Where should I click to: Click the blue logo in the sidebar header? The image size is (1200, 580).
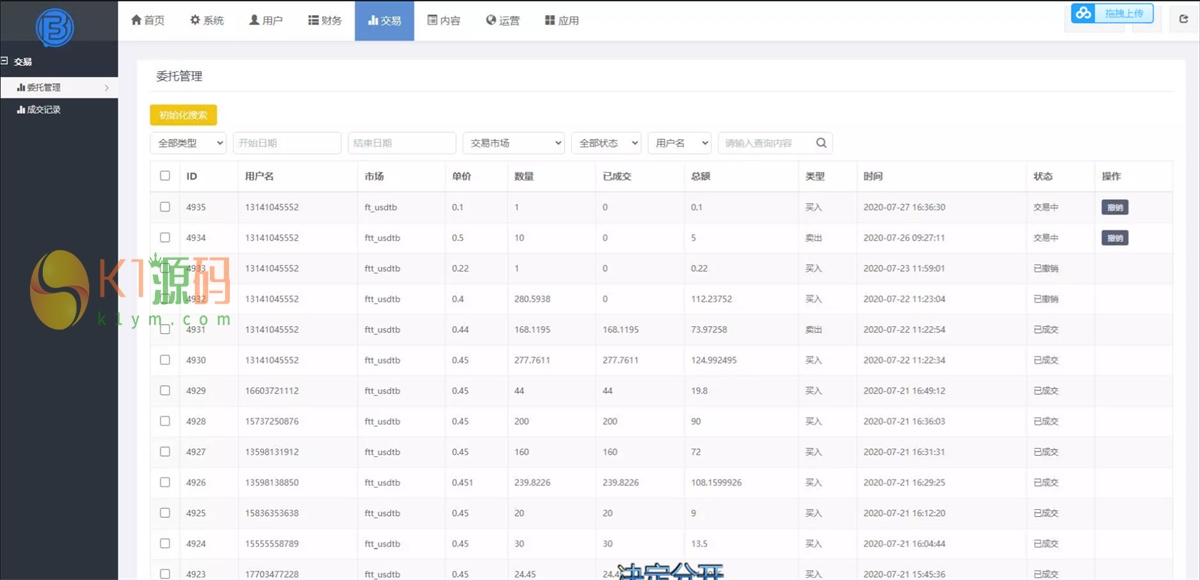[53, 26]
